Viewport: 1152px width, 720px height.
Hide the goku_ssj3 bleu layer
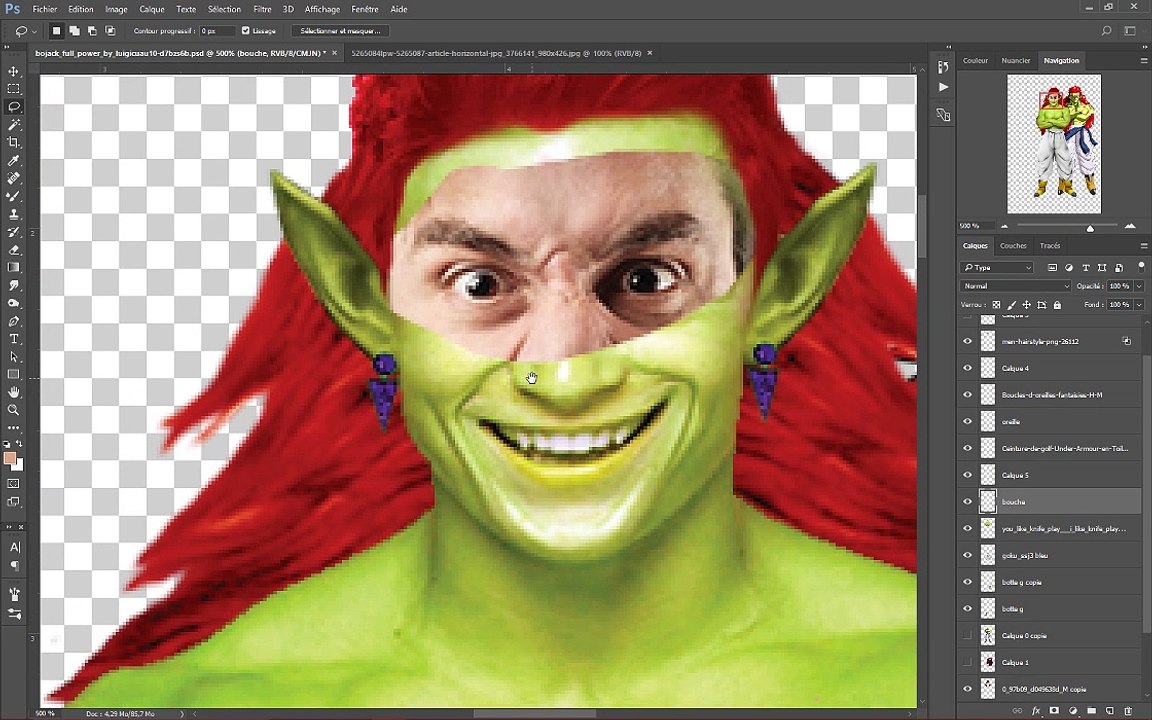click(x=967, y=555)
